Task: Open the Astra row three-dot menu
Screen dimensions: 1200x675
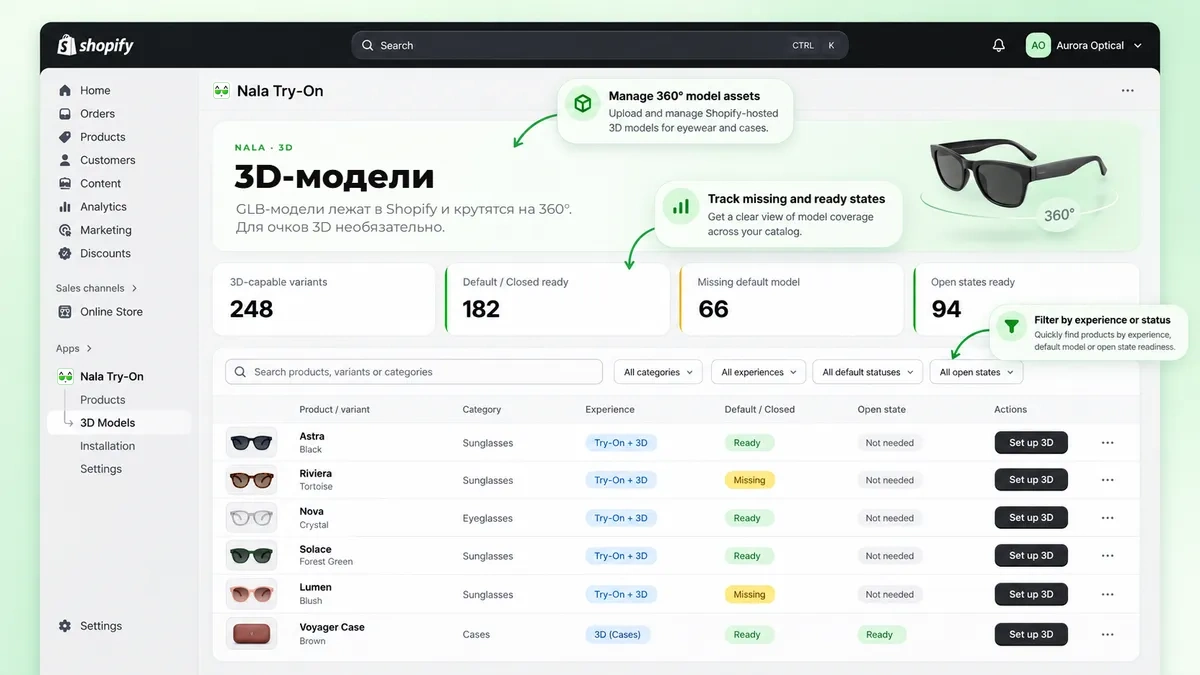Action: click(1107, 443)
